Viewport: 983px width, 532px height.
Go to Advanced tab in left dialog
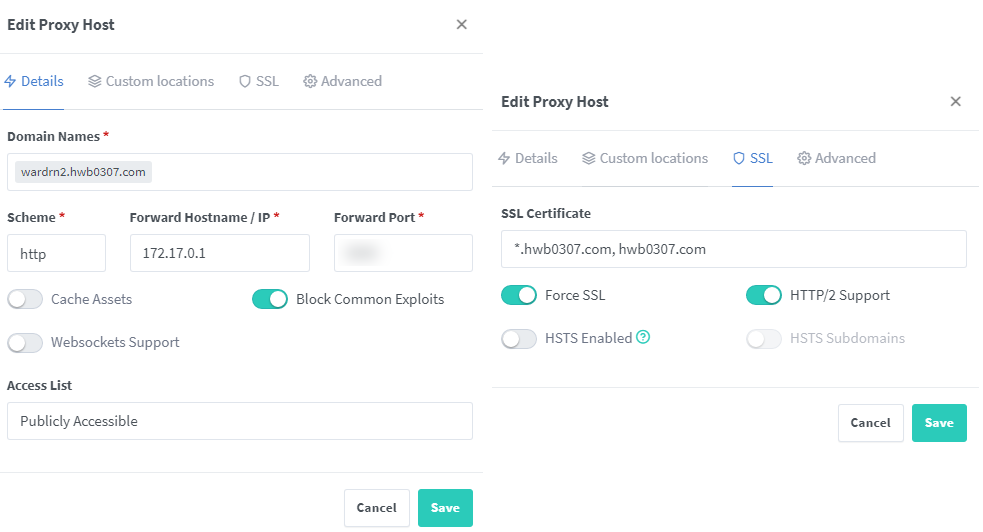[x=342, y=81]
